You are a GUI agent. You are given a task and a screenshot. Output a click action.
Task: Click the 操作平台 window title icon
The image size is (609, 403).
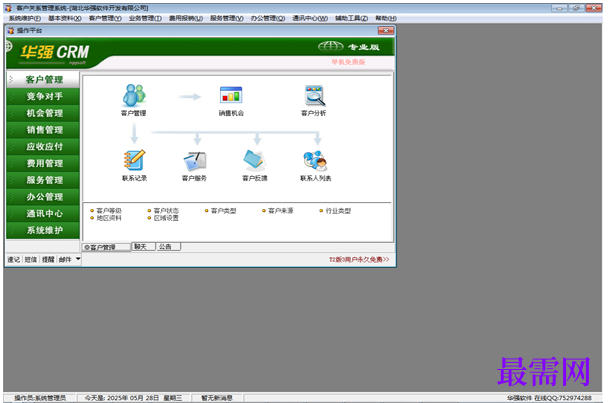(11, 31)
